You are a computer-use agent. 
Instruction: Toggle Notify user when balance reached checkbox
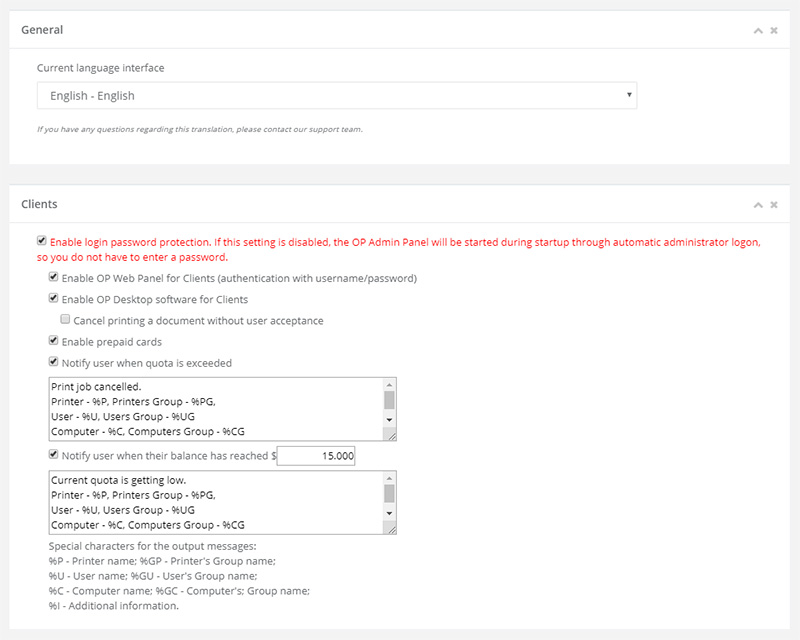click(54, 455)
